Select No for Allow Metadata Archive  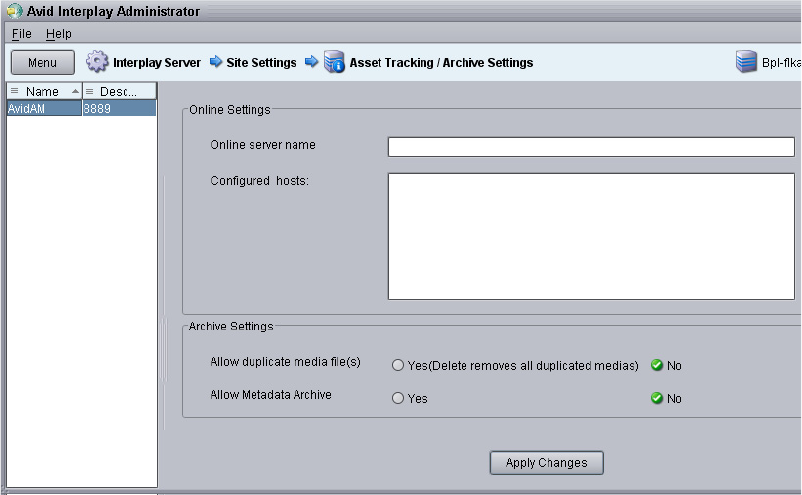657,398
